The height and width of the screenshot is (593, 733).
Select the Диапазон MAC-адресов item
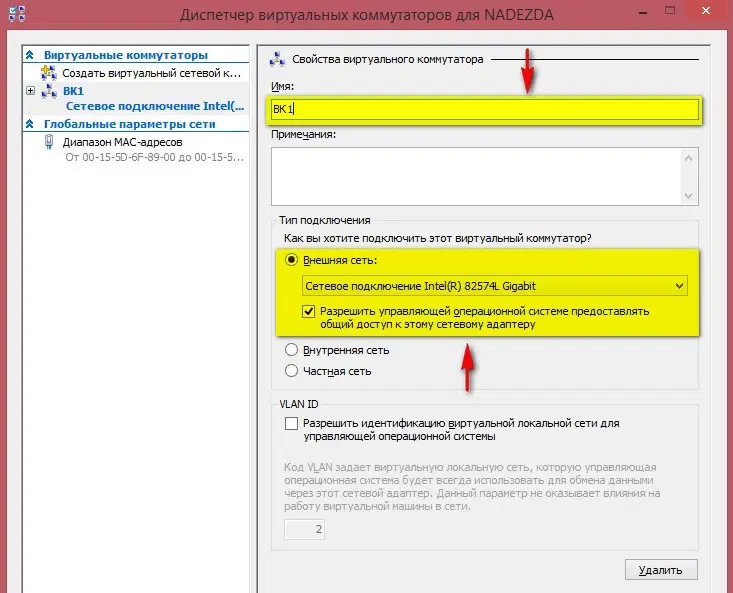click(122, 142)
